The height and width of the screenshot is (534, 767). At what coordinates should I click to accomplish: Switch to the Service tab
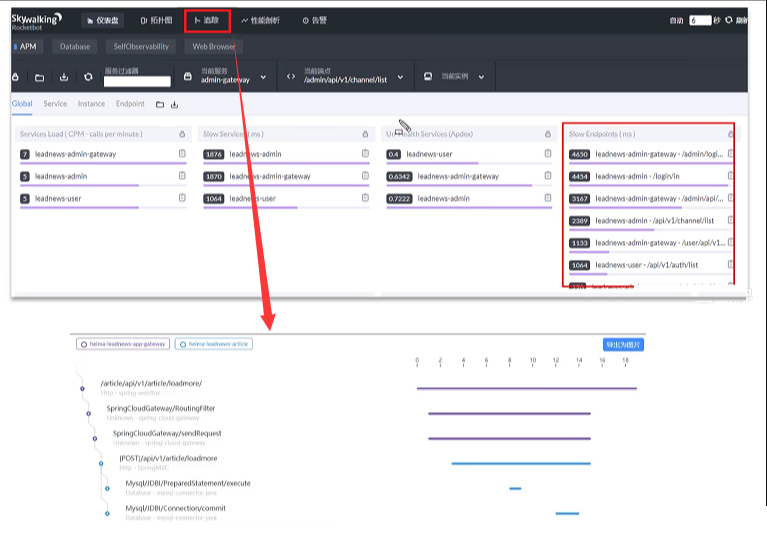(x=55, y=104)
